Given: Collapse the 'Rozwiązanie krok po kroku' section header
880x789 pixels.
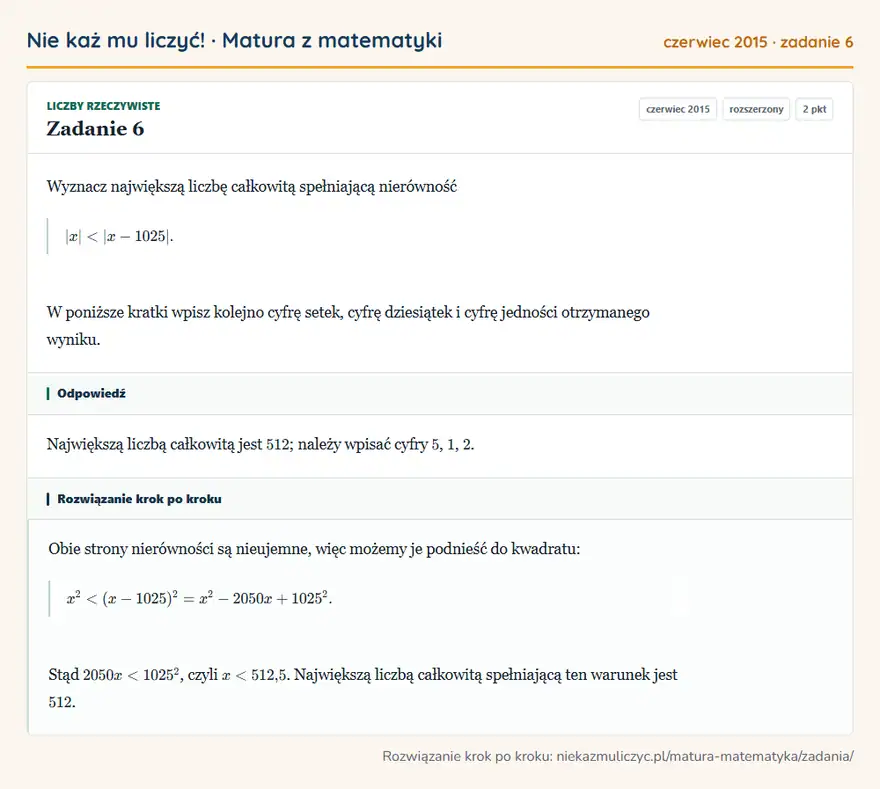Looking at the screenshot, I should [x=440, y=499].
